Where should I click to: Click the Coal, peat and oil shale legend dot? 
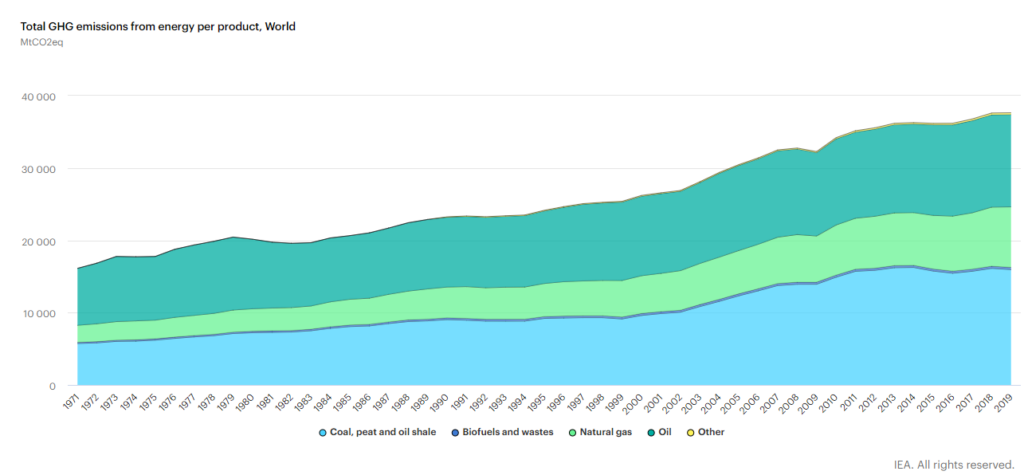[x=323, y=433]
